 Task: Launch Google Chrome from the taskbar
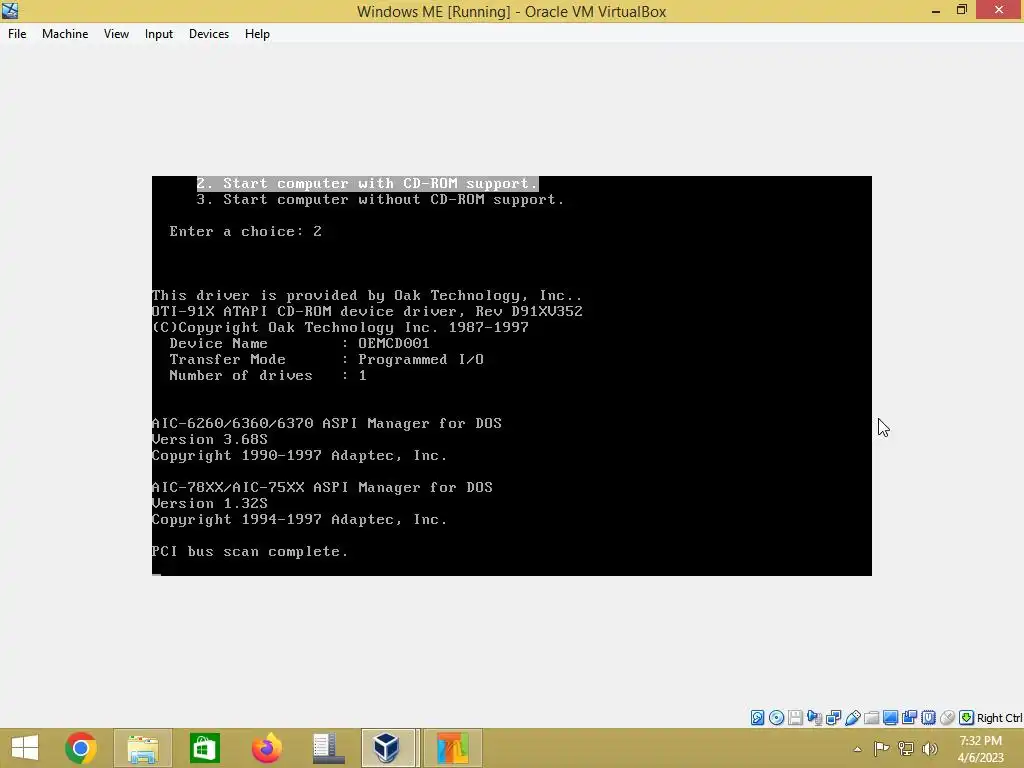tap(81, 748)
